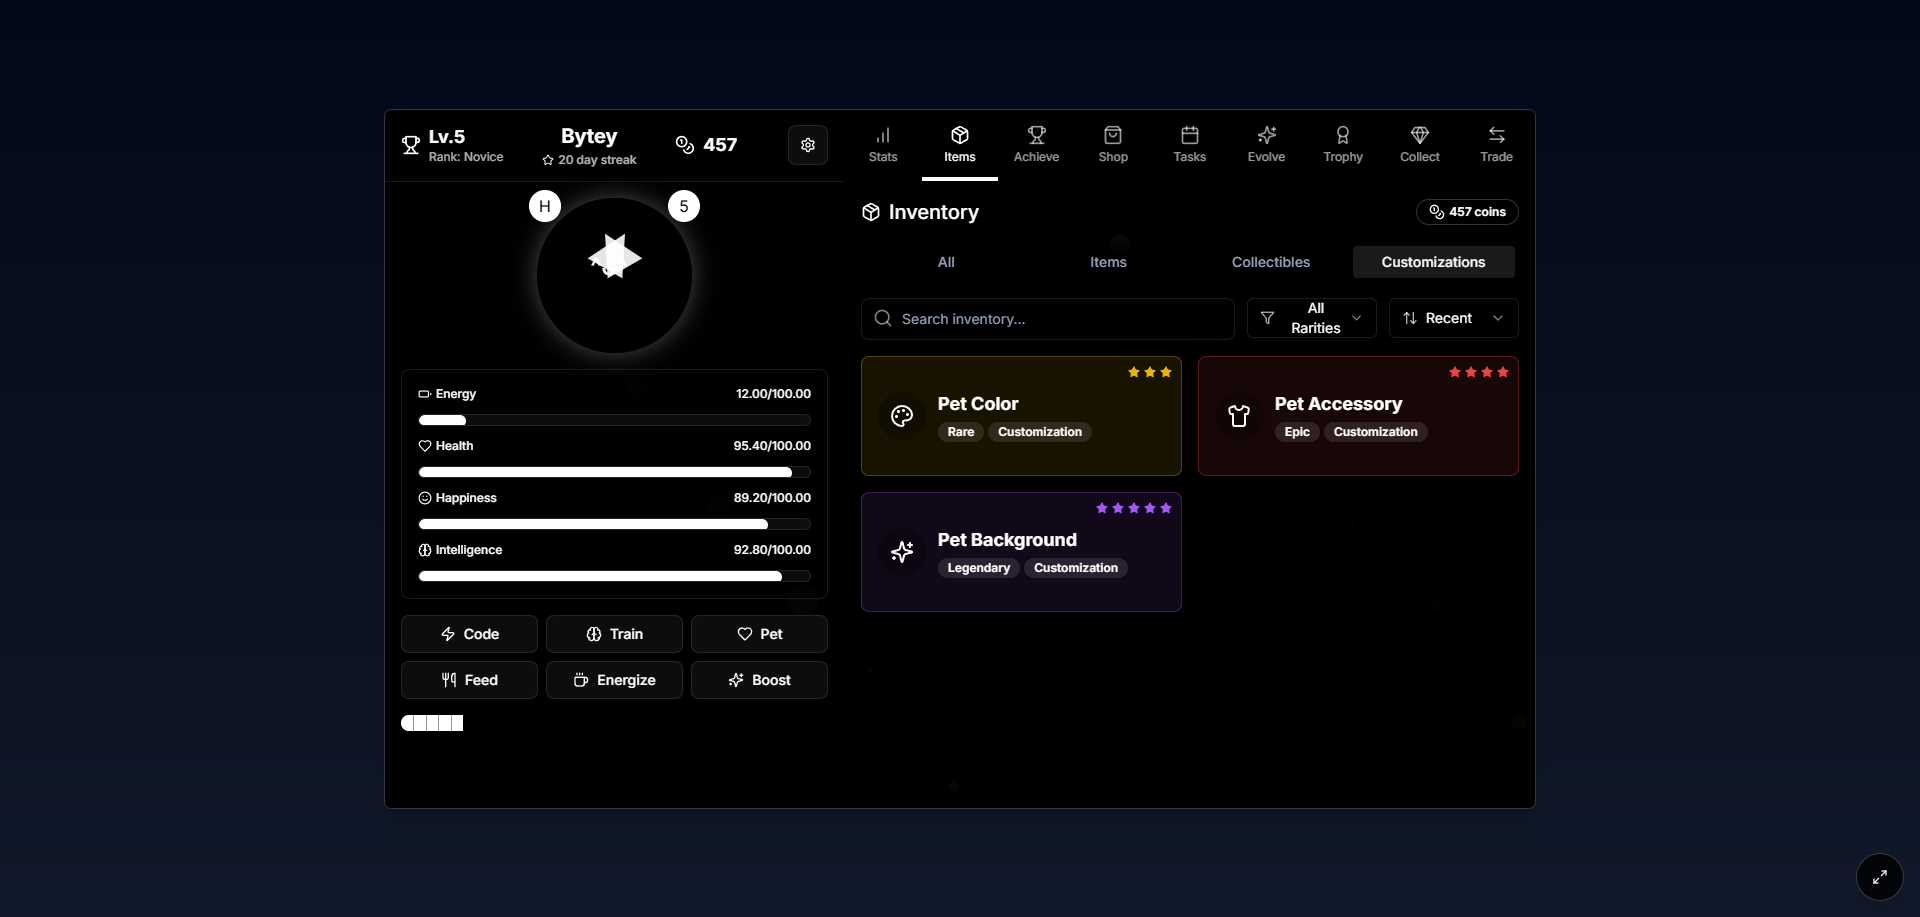This screenshot has width=1920, height=917.
Task: Toggle the Rare filter badge on Pet Color
Action: point(960,432)
